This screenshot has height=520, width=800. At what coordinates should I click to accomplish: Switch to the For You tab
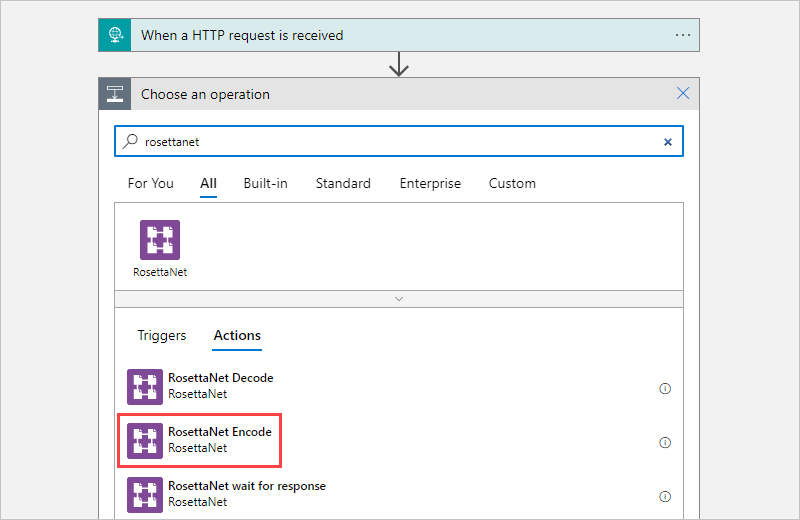pyautogui.click(x=151, y=184)
